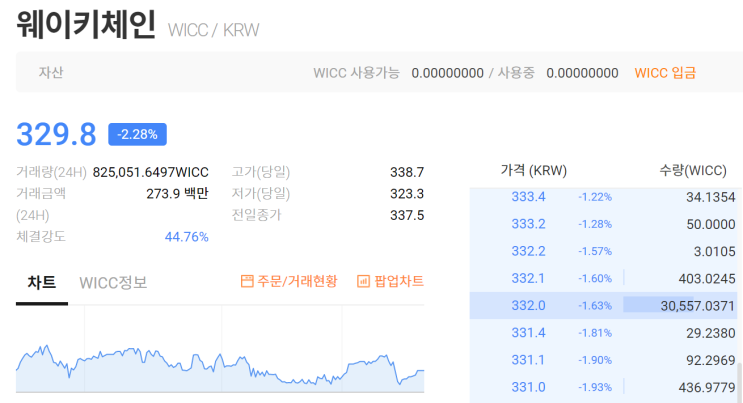Screen dimensions: 743x403
Task: Open the 주문/거래현황 icon
Action: click(247, 281)
